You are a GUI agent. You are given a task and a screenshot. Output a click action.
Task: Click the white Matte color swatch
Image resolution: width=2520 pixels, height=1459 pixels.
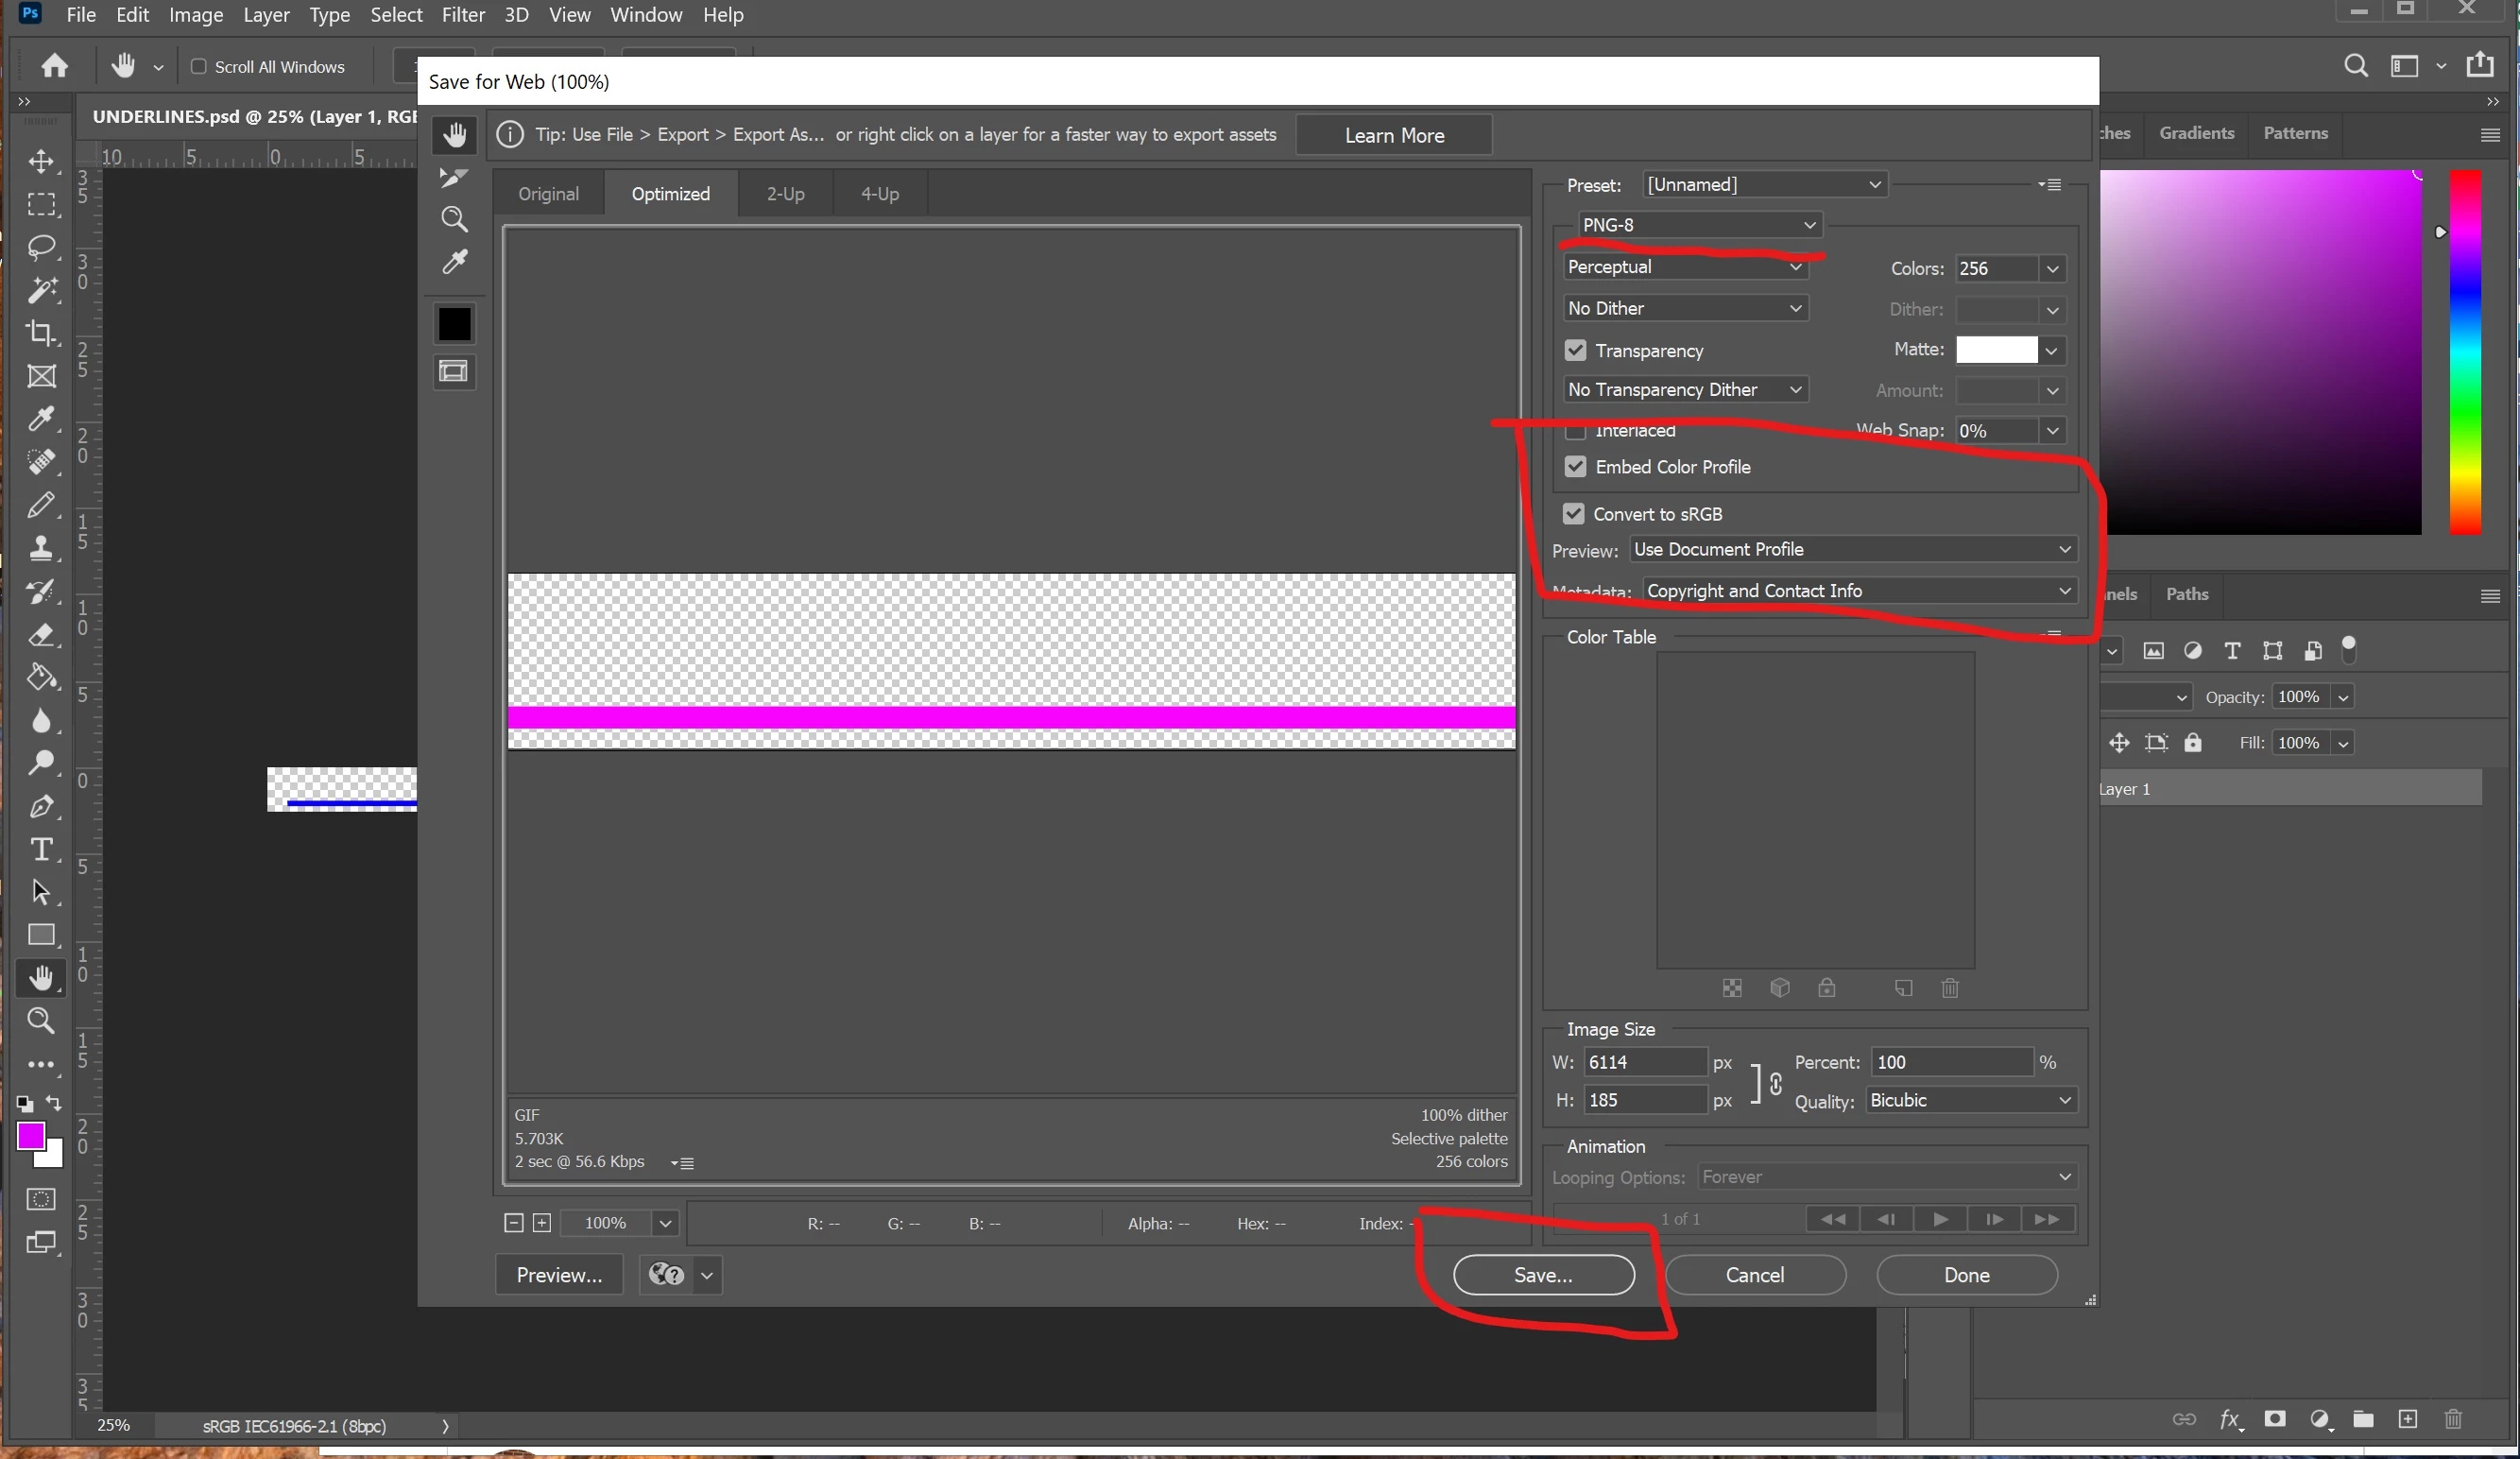(1996, 350)
